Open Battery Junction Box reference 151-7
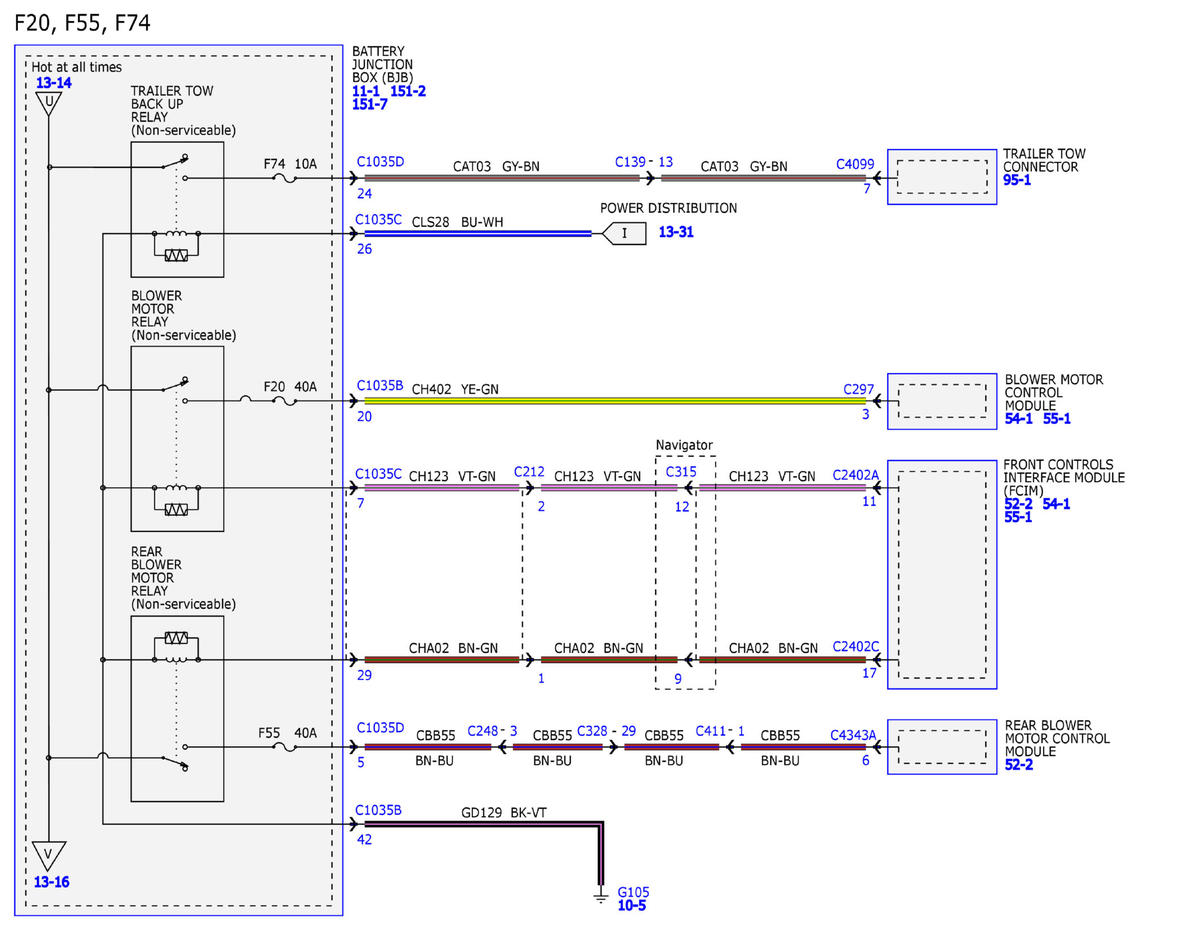The image size is (1200, 927). click(x=370, y=104)
